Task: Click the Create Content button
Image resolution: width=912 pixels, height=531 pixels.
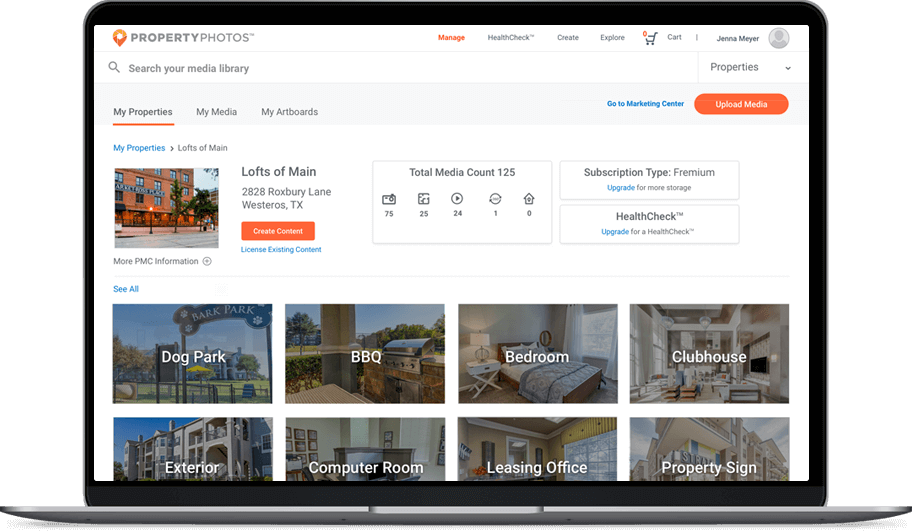Action: click(x=278, y=231)
